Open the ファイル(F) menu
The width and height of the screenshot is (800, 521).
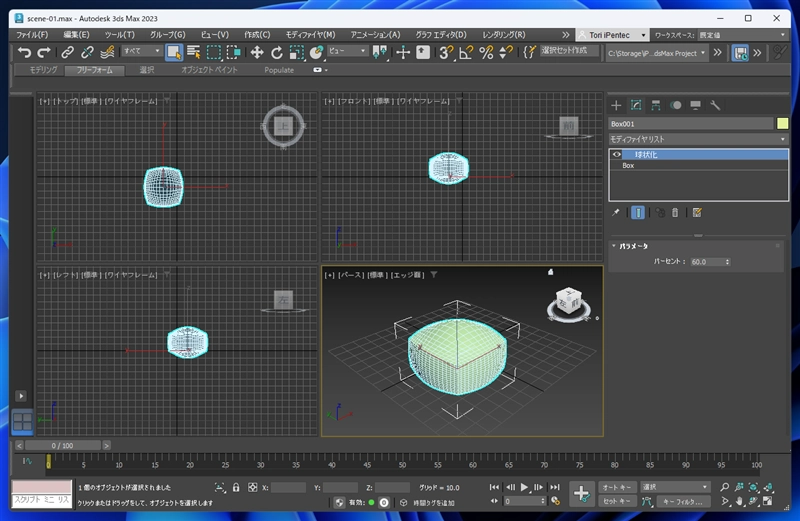(32, 35)
